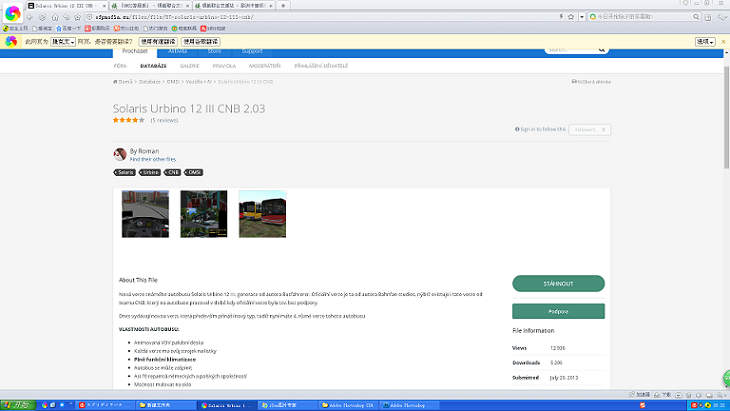Click the CNB tag

[173, 173]
